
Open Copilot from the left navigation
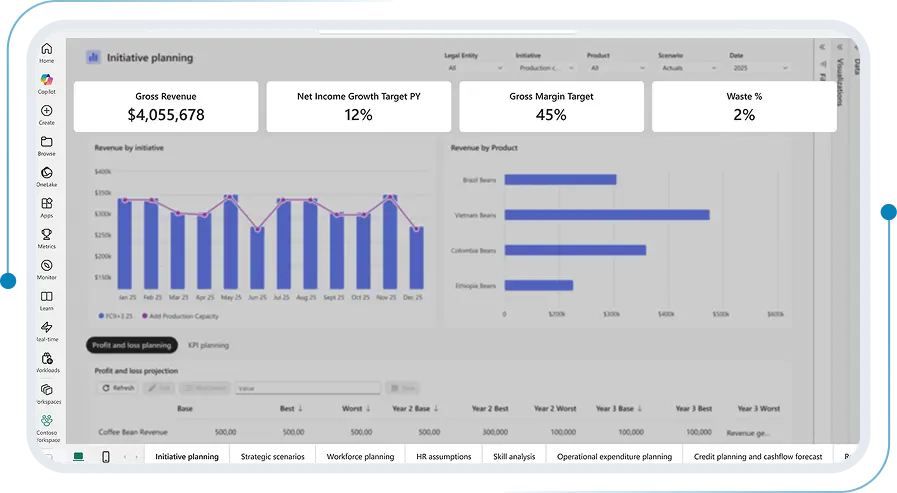point(47,84)
